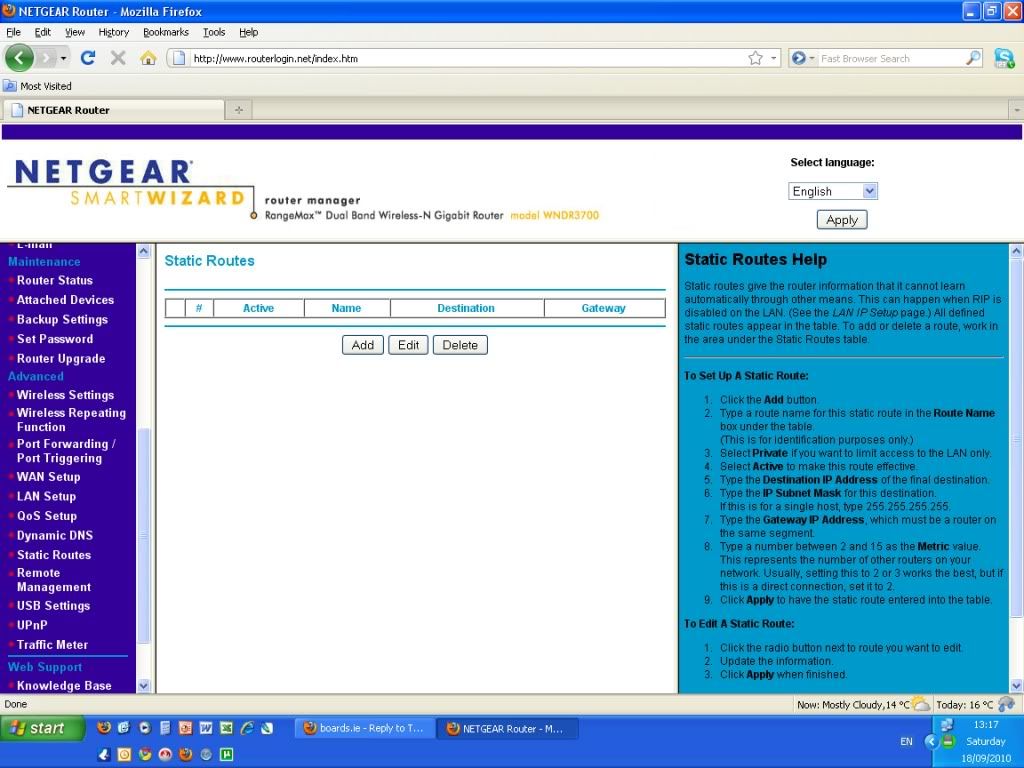Open the Bookmarks menu
Viewport: 1024px width, 768px height.
(166, 32)
